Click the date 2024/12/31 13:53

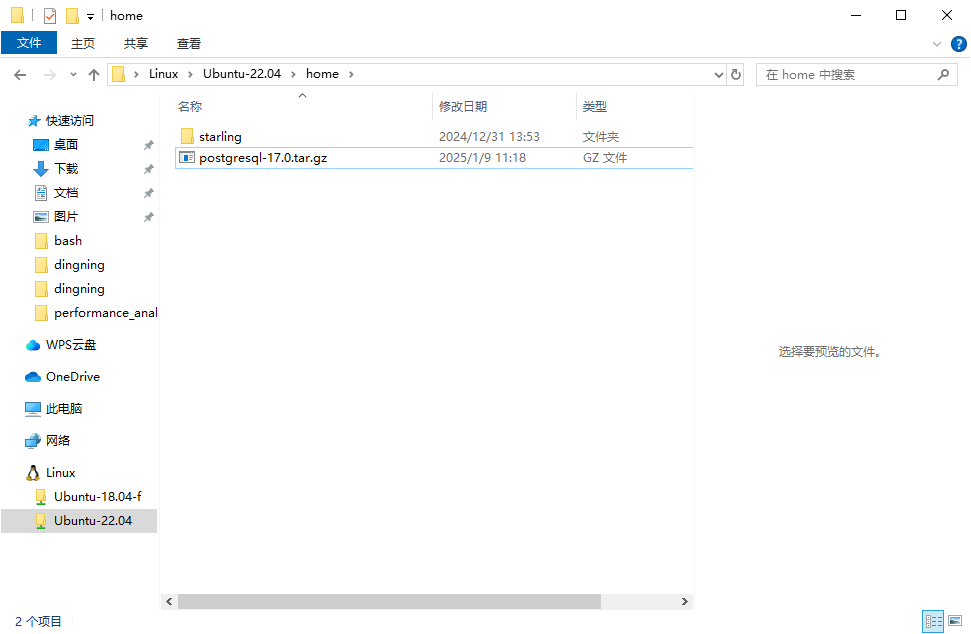click(x=489, y=136)
